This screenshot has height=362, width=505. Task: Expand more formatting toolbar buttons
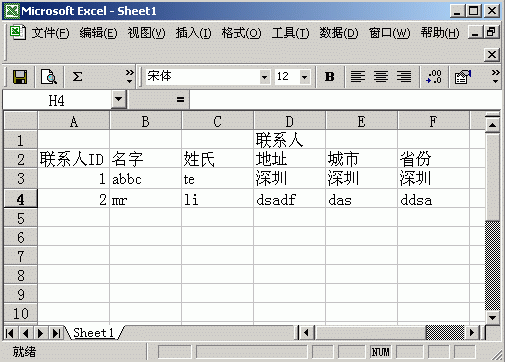coord(495,77)
